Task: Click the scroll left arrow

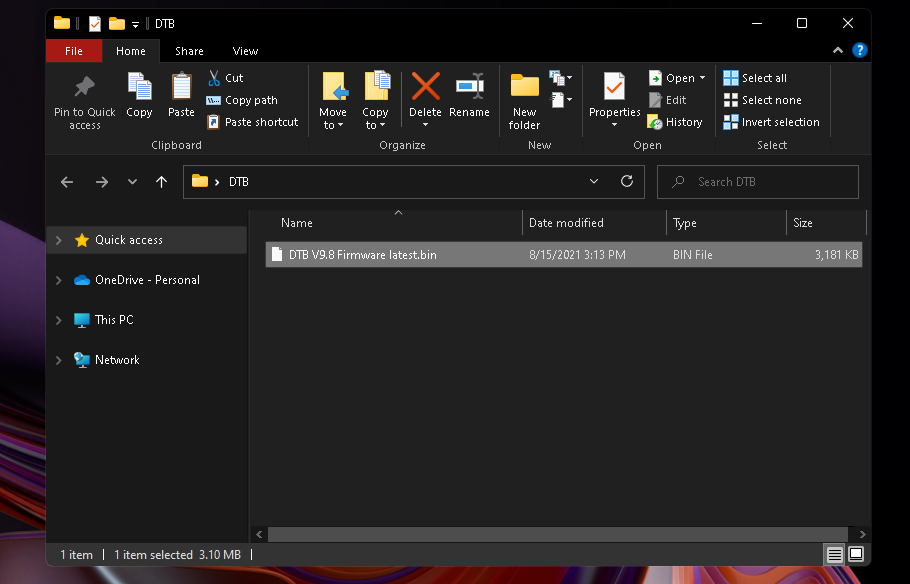Action: [259, 534]
